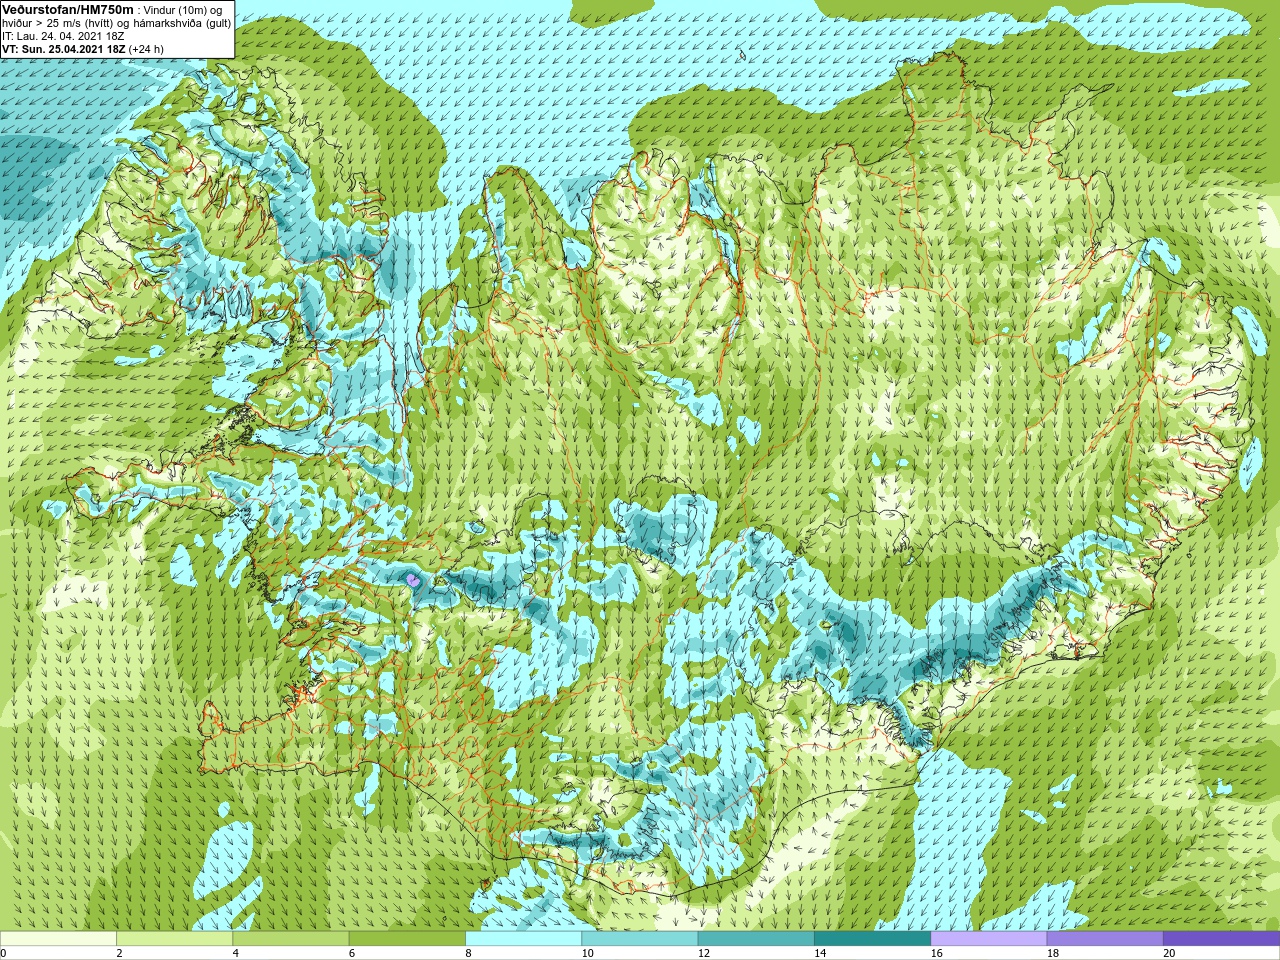Click the 2–4 m/s legend color swatch
This screenshot has width=1280, height=960.
pos(174,938)
